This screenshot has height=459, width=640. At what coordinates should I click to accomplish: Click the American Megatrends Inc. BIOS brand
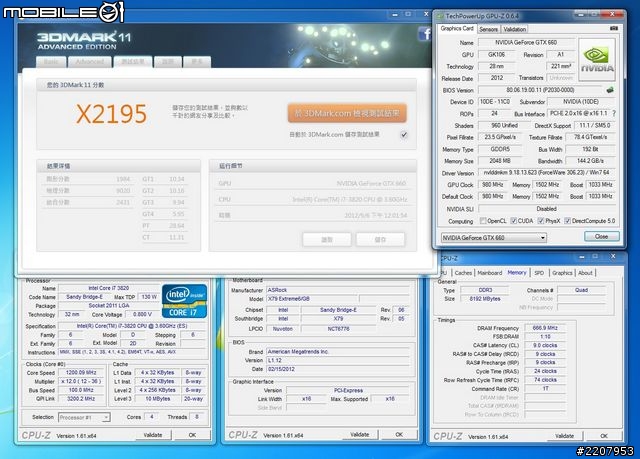338,351
